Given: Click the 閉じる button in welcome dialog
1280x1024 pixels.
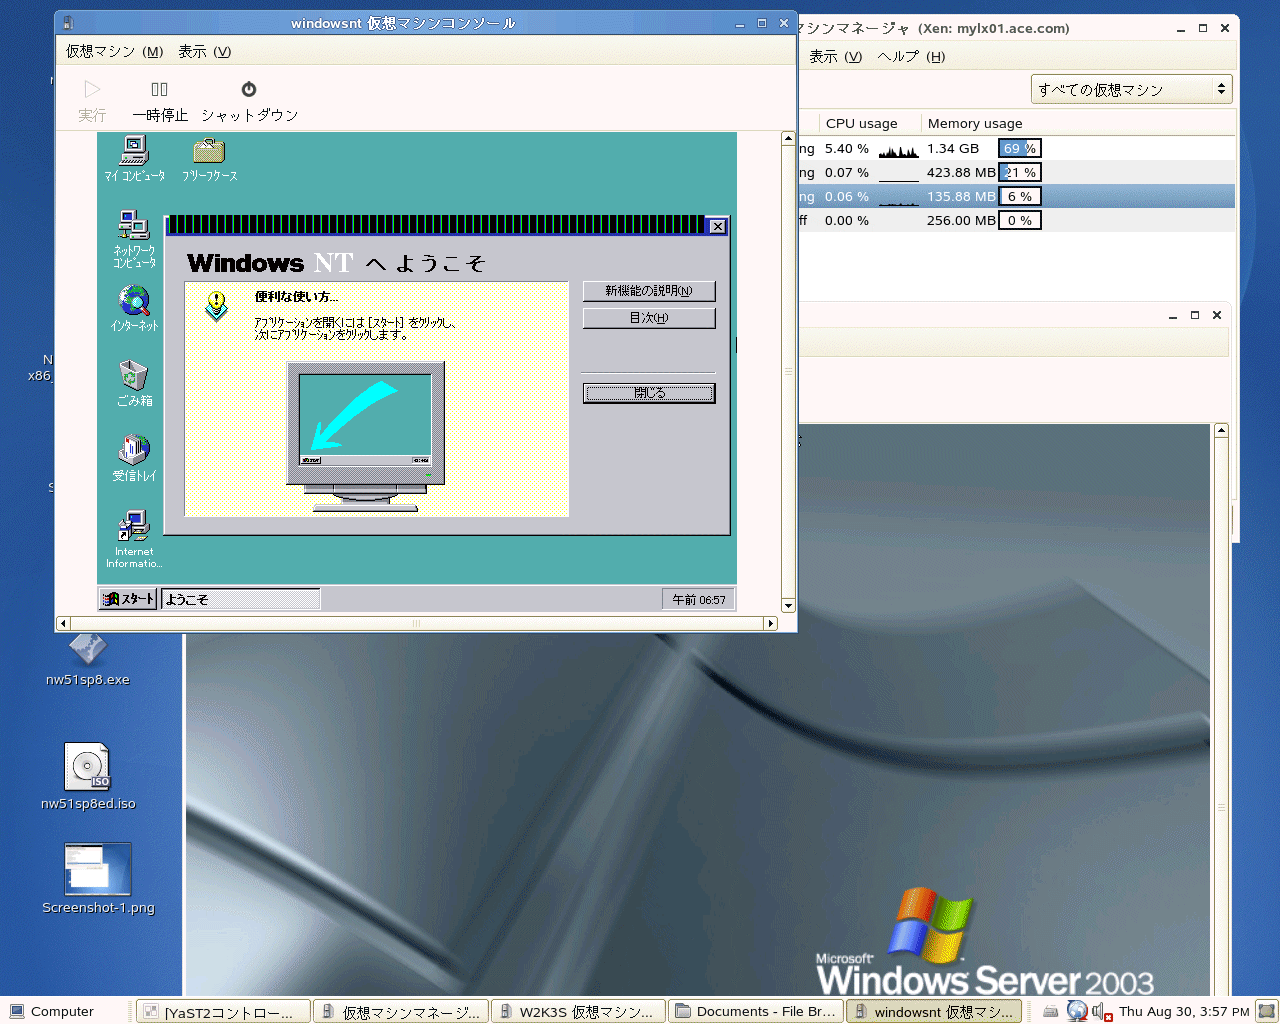Looking at the screenshot, I should pyautogui.click(x=649, y=393).
